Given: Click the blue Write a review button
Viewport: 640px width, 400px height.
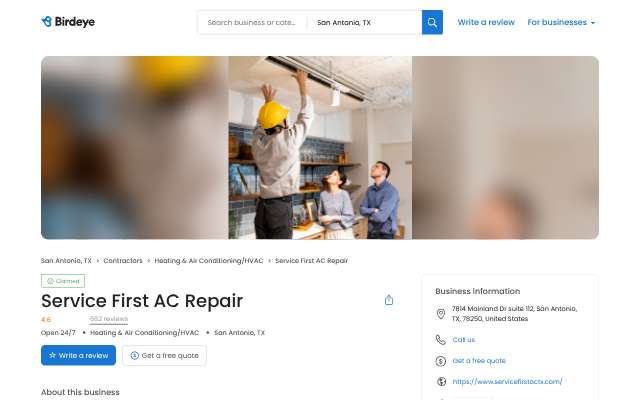Looking at the screenshot, I should pyautogui.click(x=78, y=356).
